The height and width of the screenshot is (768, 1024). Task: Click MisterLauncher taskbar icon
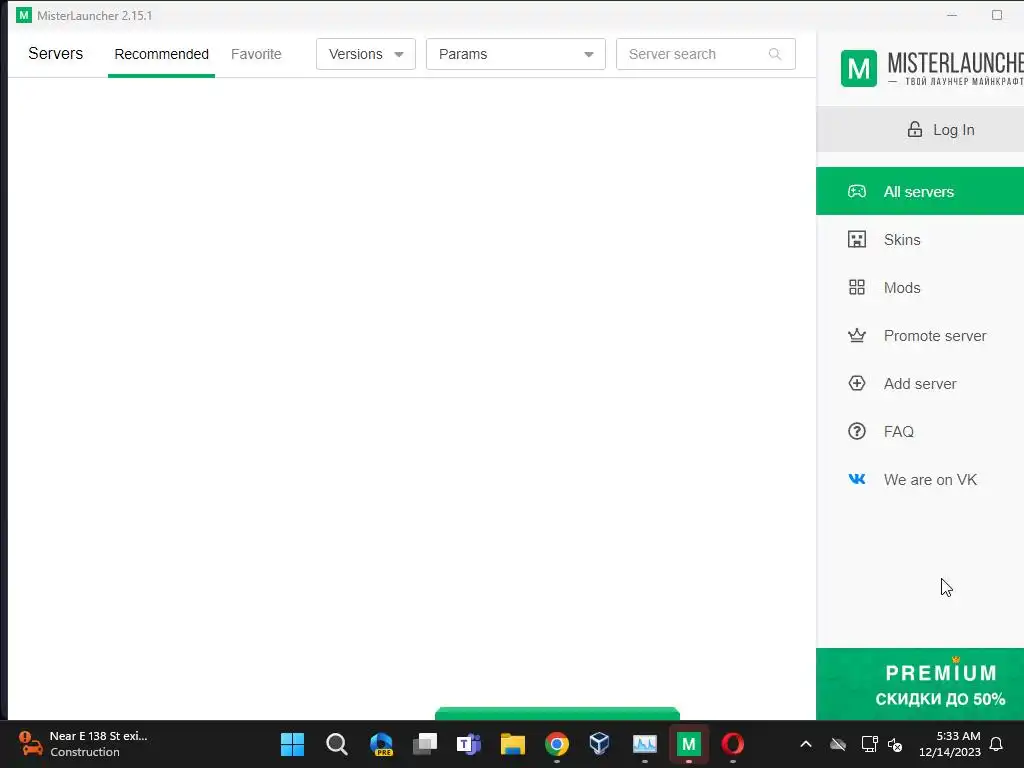point(689,744)
